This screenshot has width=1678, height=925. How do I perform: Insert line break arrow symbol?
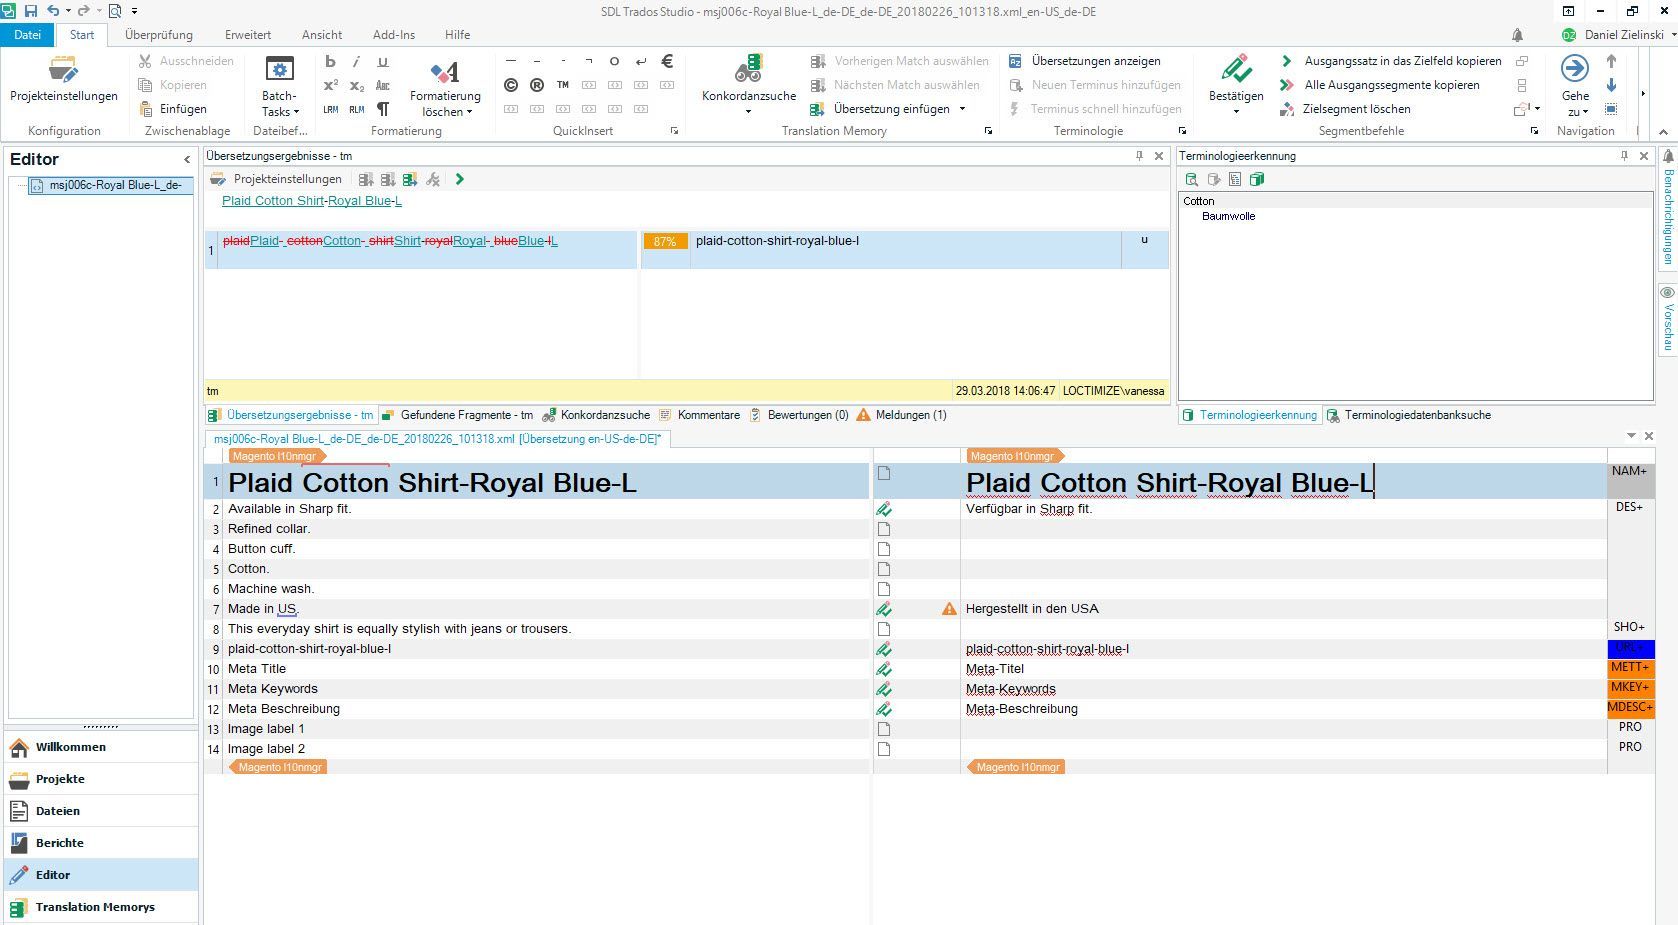(641, 61)
